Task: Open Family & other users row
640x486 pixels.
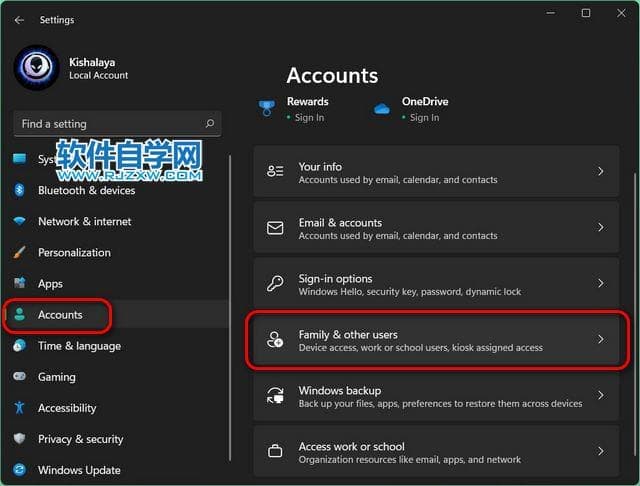Action: (440, 340)
